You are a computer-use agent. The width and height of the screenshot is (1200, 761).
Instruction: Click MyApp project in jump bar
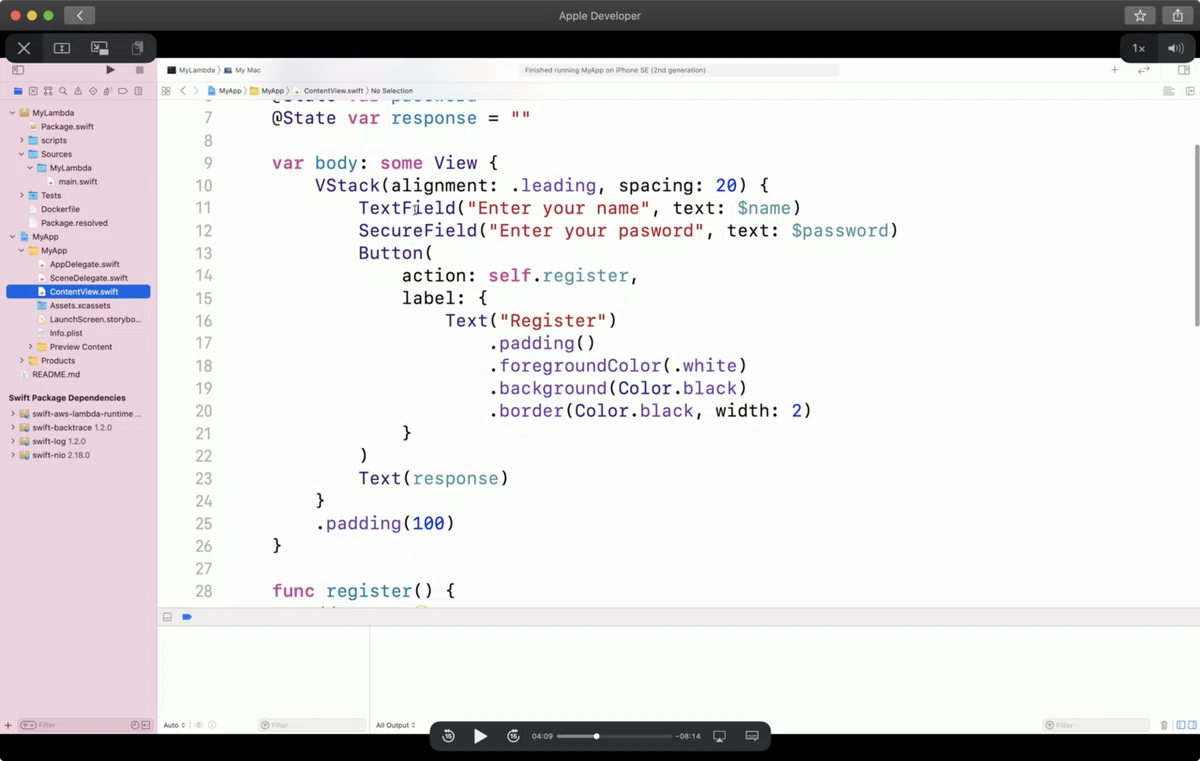(225, 91)
